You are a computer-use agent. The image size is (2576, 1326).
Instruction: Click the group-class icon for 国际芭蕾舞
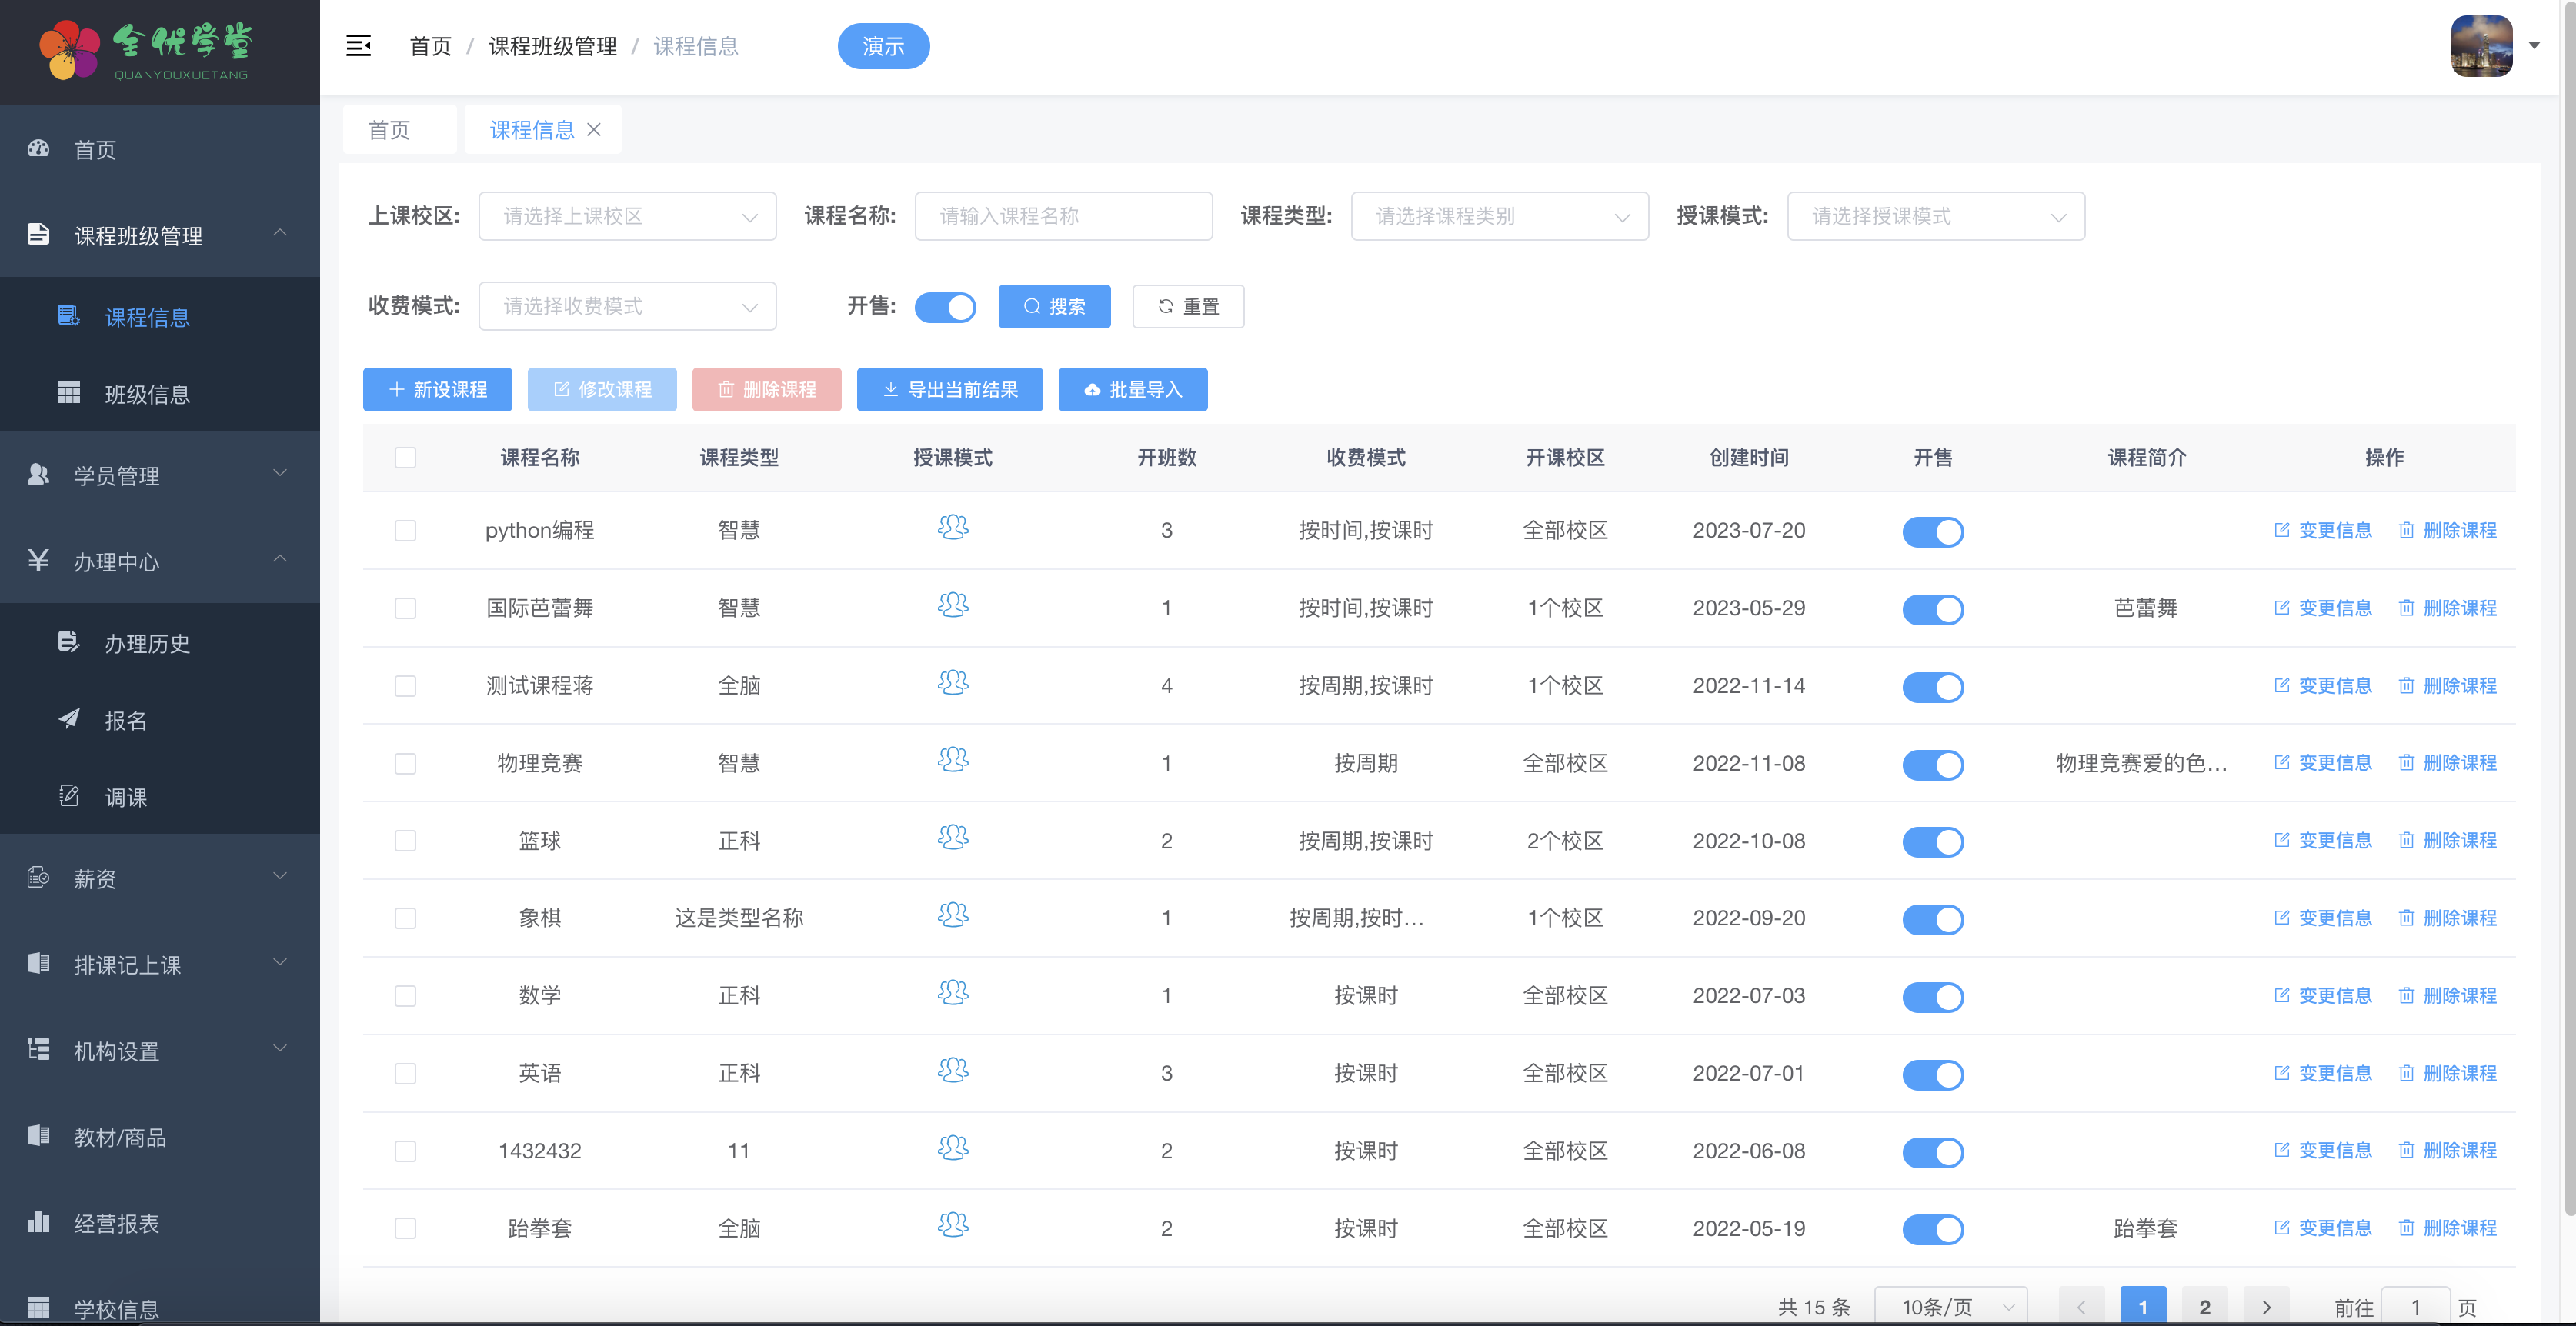coord(953,605)
